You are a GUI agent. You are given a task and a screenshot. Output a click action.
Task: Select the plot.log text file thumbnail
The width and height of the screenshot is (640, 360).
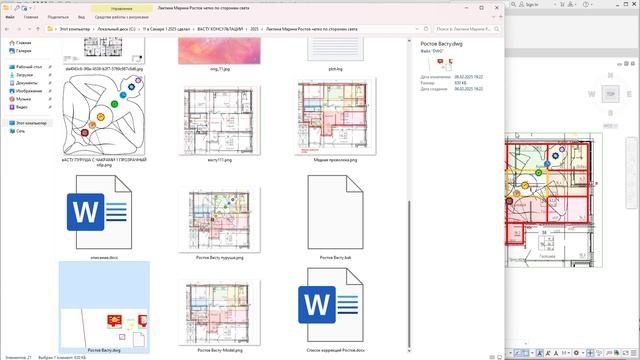tap(335, 49)
